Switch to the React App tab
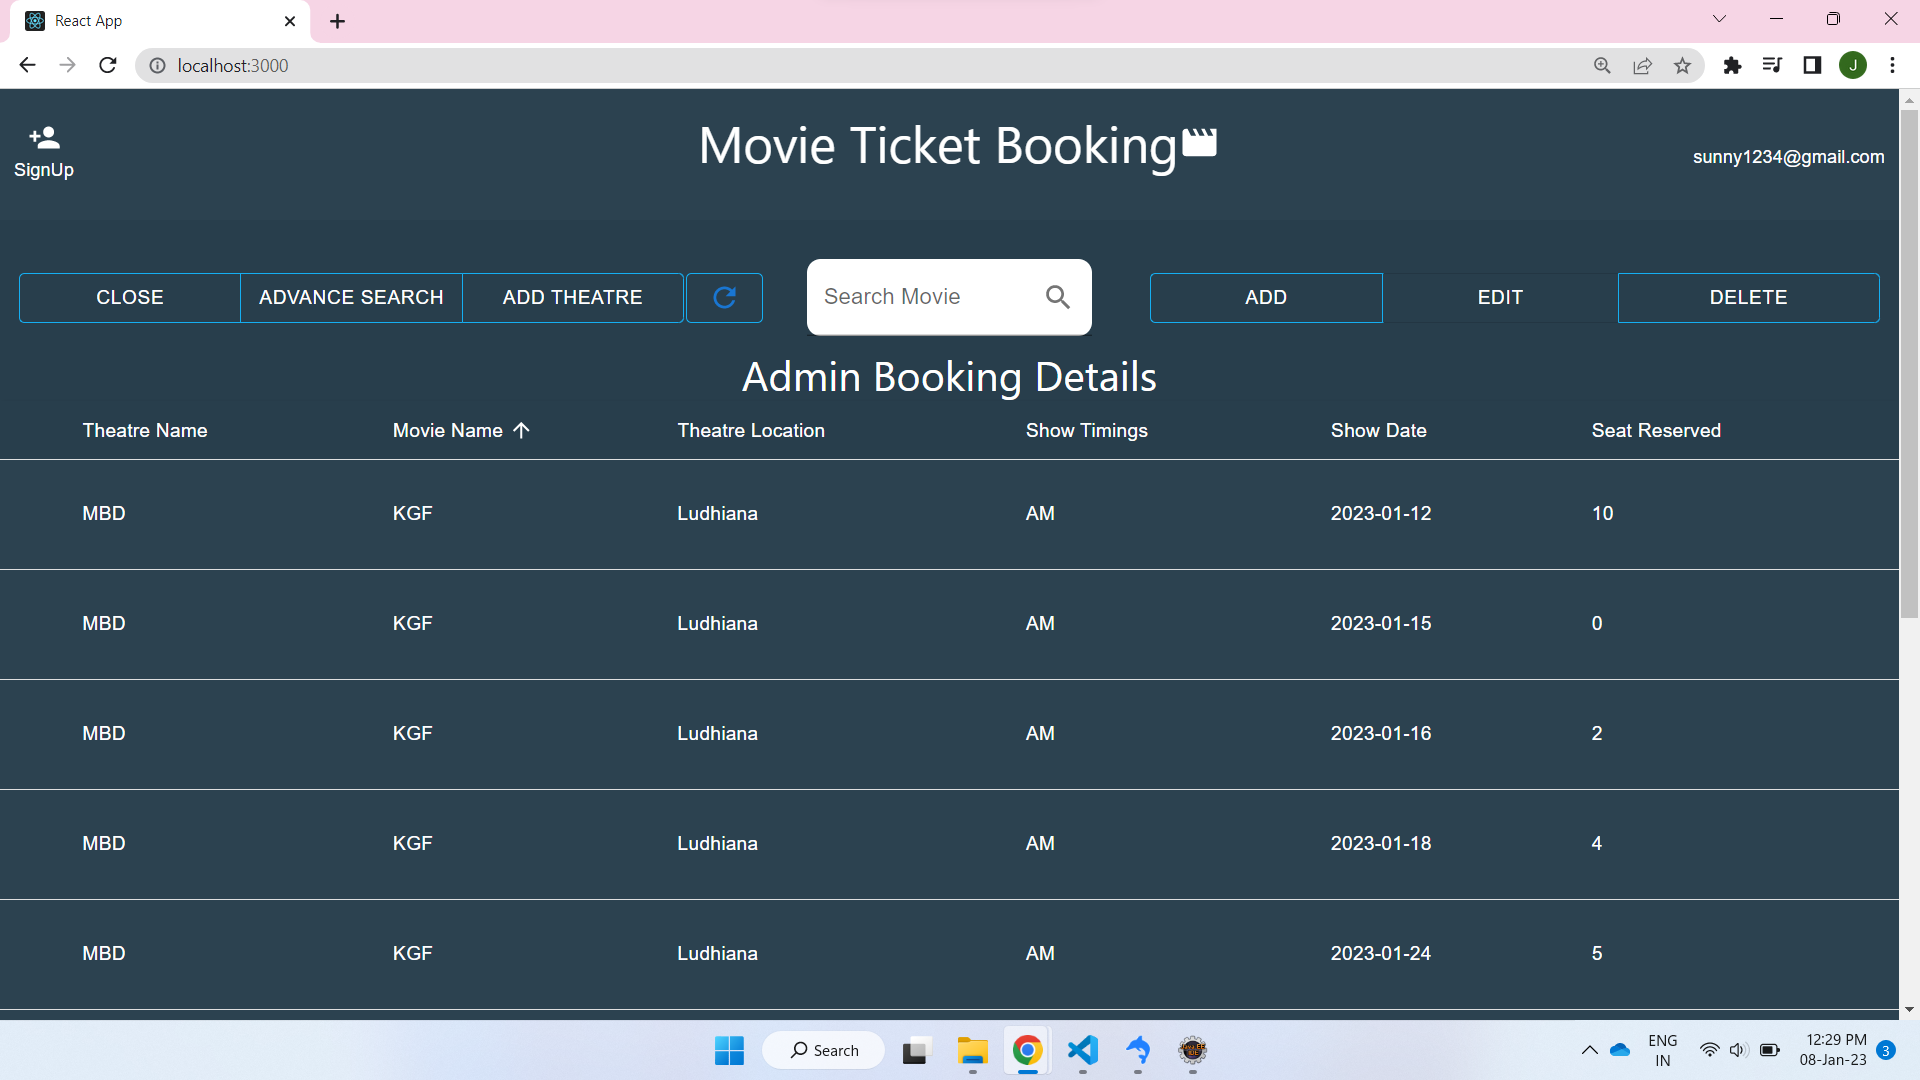This screenshot has height=1080, width=1920. tap(140, 20)
